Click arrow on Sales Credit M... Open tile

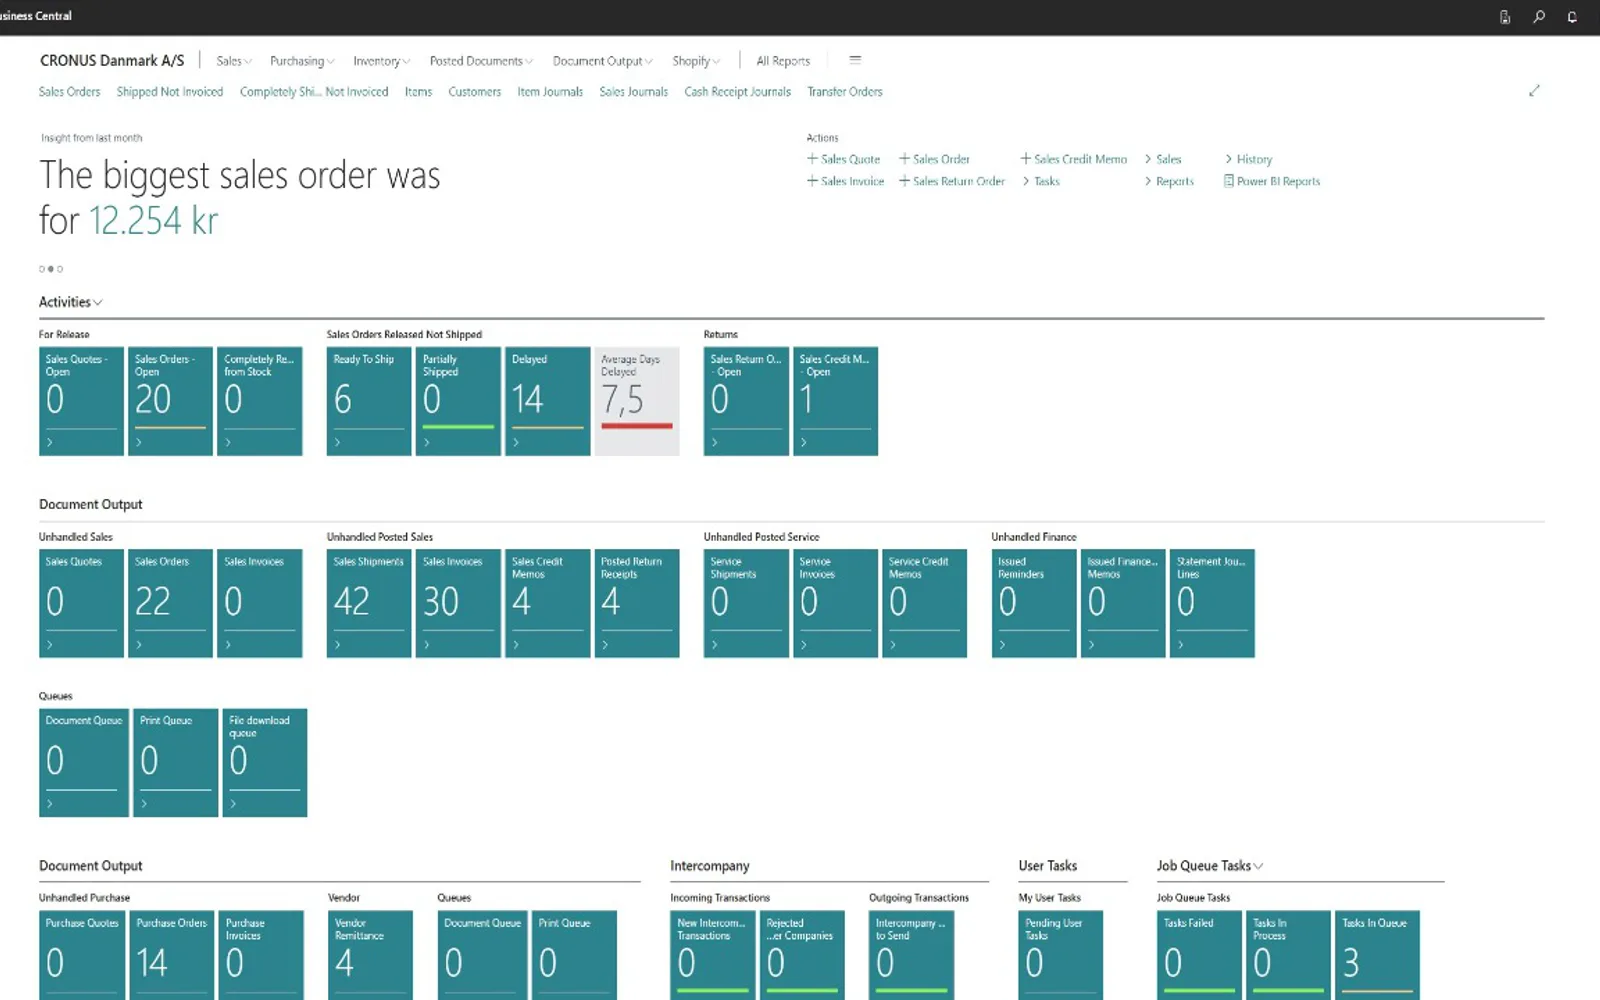(804, 442)
